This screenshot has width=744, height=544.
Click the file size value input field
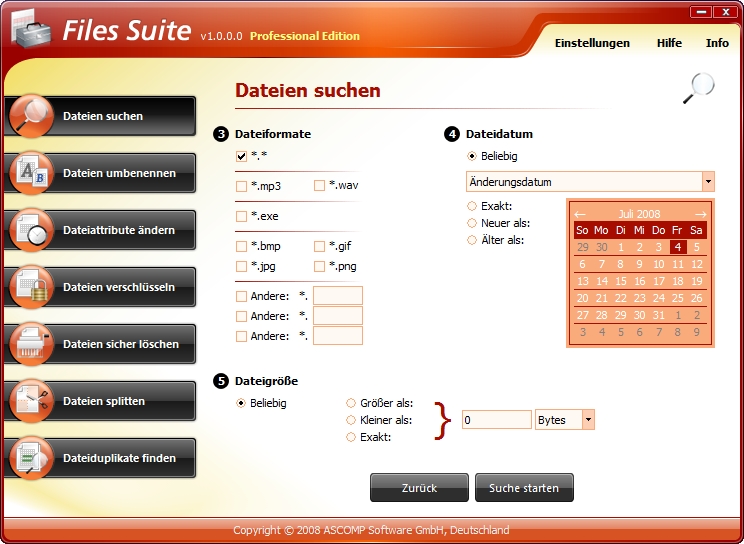click(496, 420)
